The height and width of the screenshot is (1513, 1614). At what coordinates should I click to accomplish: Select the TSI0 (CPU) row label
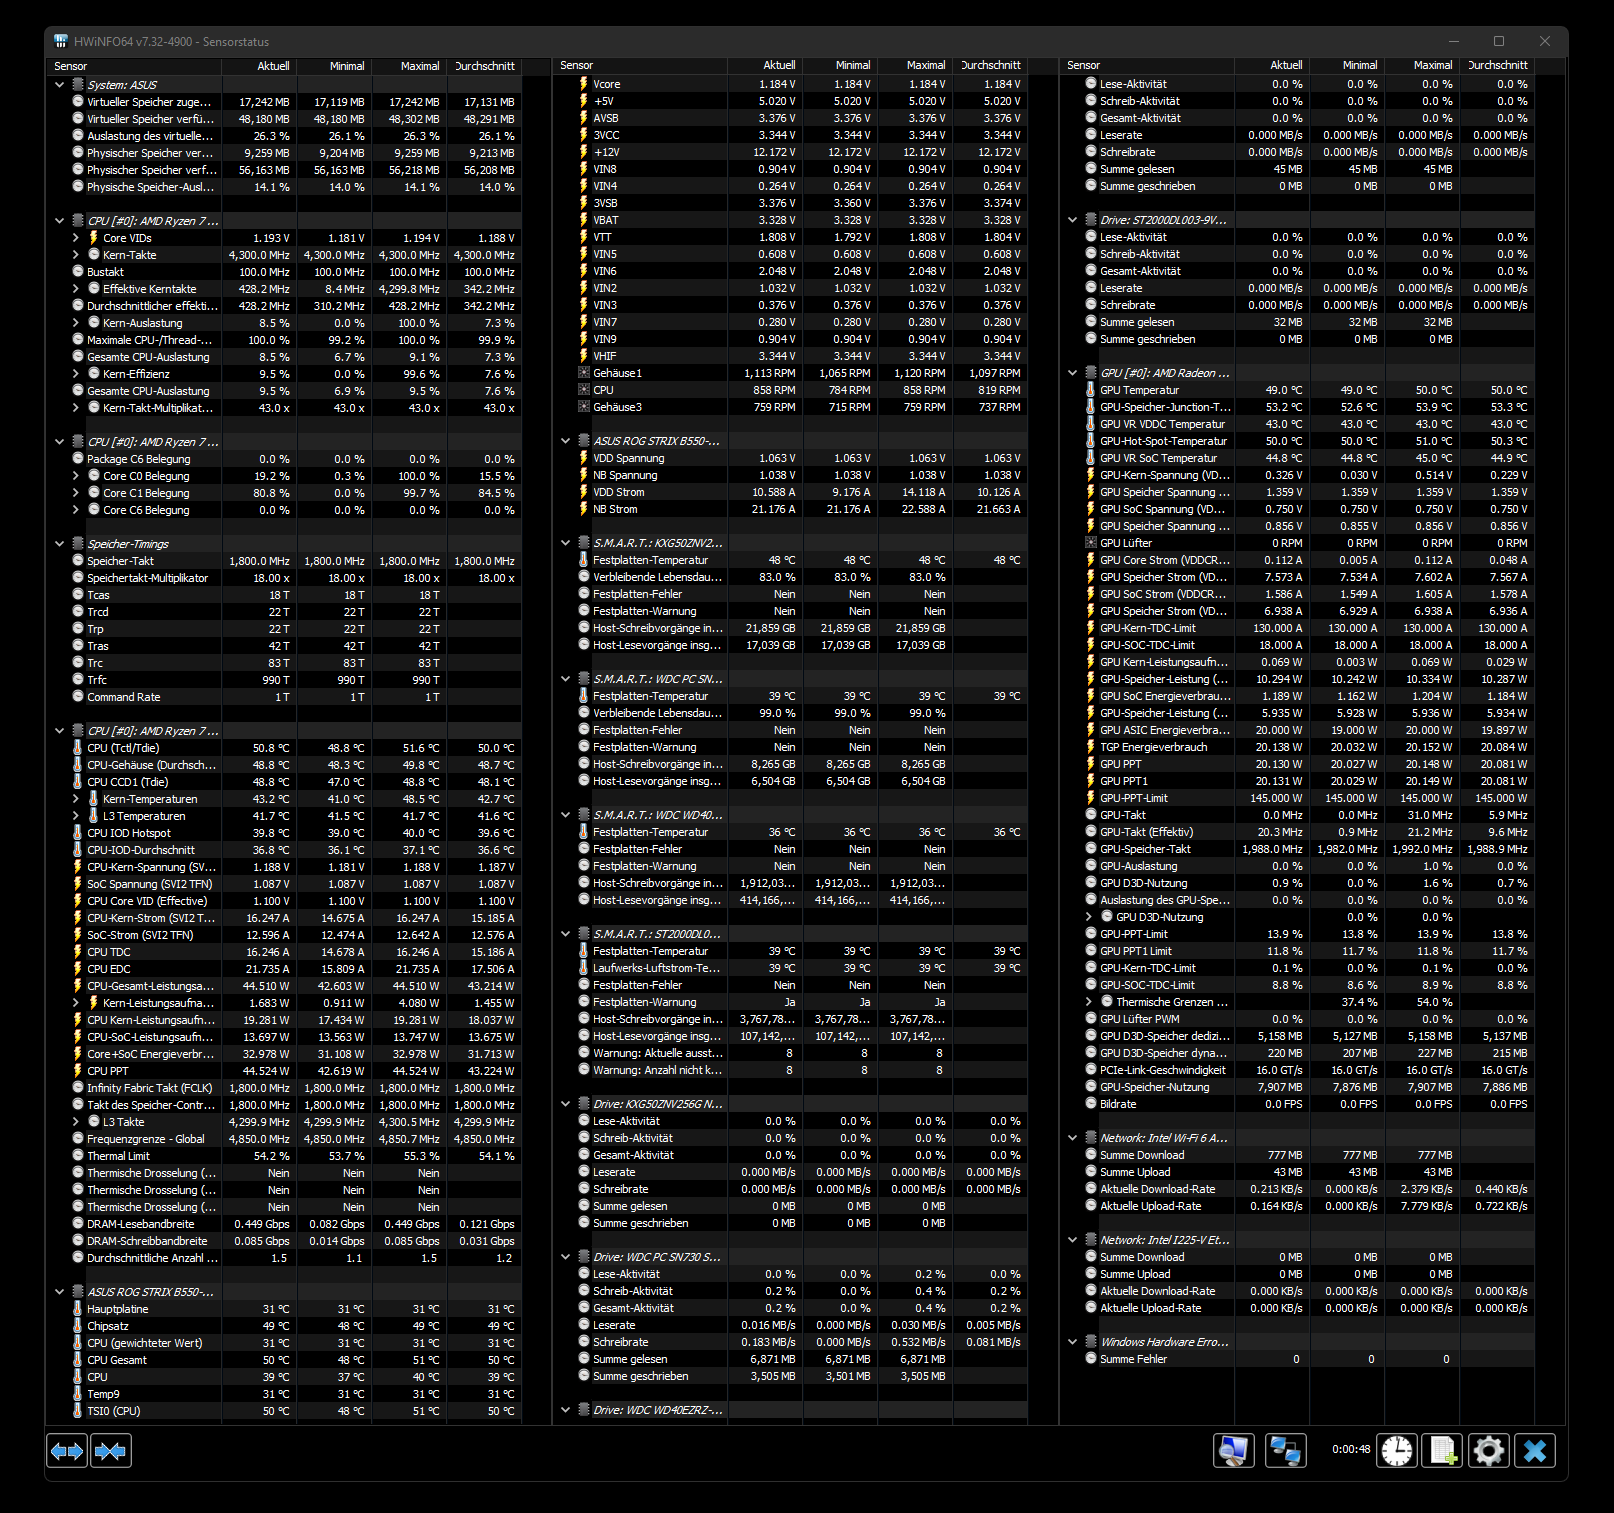(114, 1411)
